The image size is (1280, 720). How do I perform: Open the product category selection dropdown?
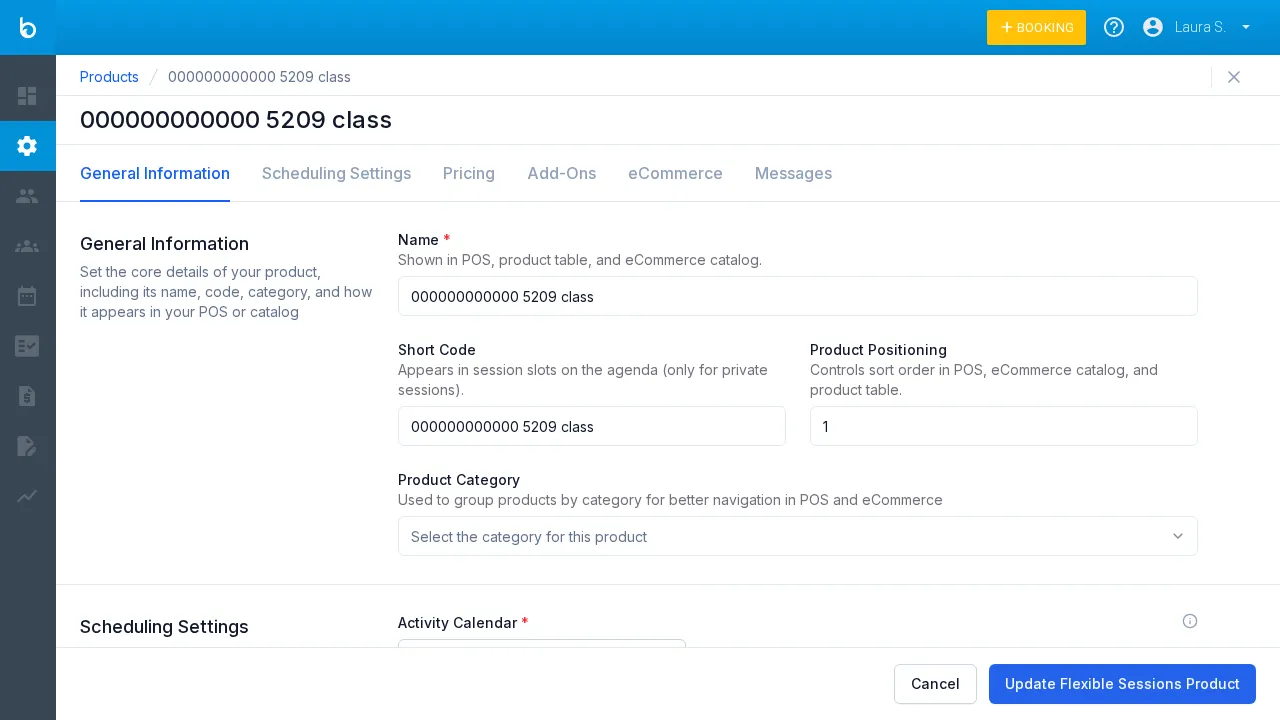tap(798, 536)
